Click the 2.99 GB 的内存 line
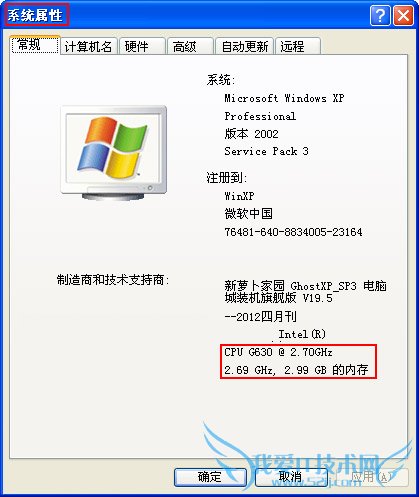 pyautogui.click(x=296, y=370)
